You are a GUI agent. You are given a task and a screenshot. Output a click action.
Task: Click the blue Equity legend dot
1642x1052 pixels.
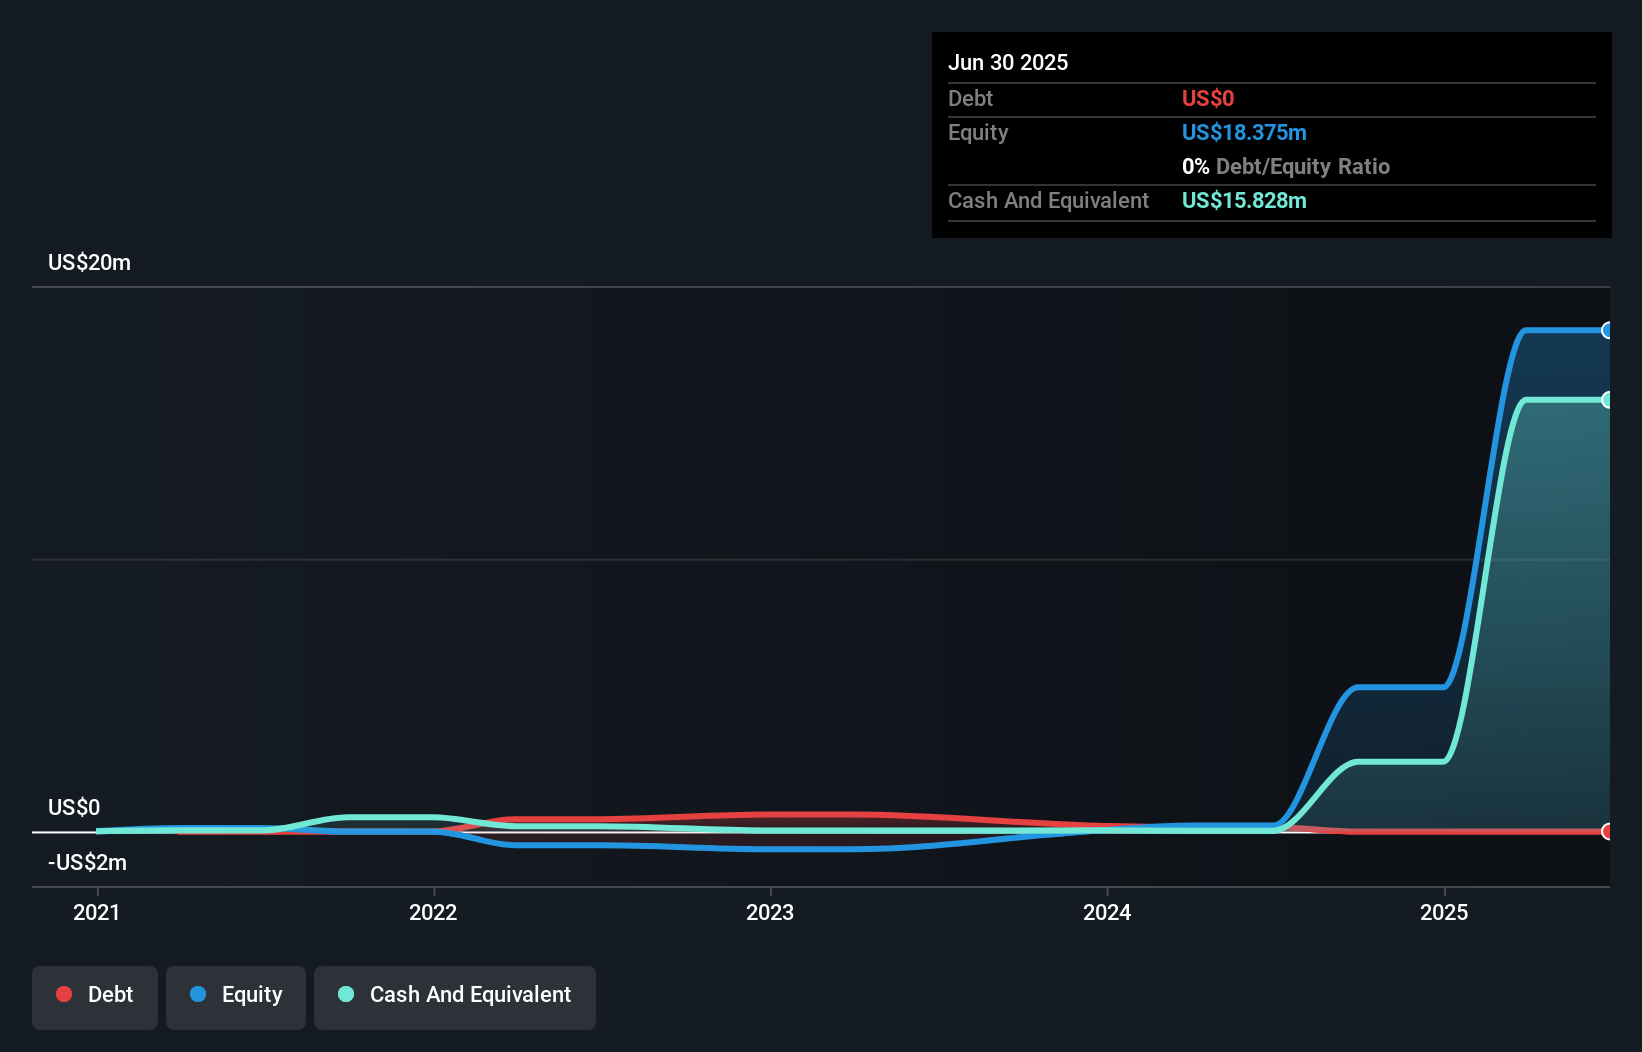coord(199,994)
